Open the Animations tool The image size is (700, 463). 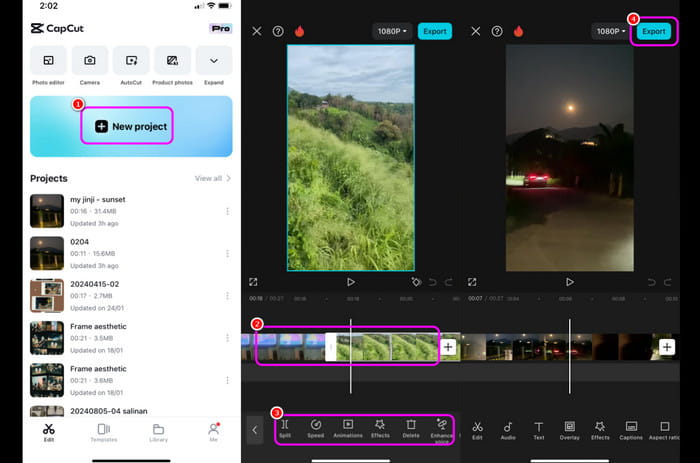pyautogui.click(x=348, y=429)
